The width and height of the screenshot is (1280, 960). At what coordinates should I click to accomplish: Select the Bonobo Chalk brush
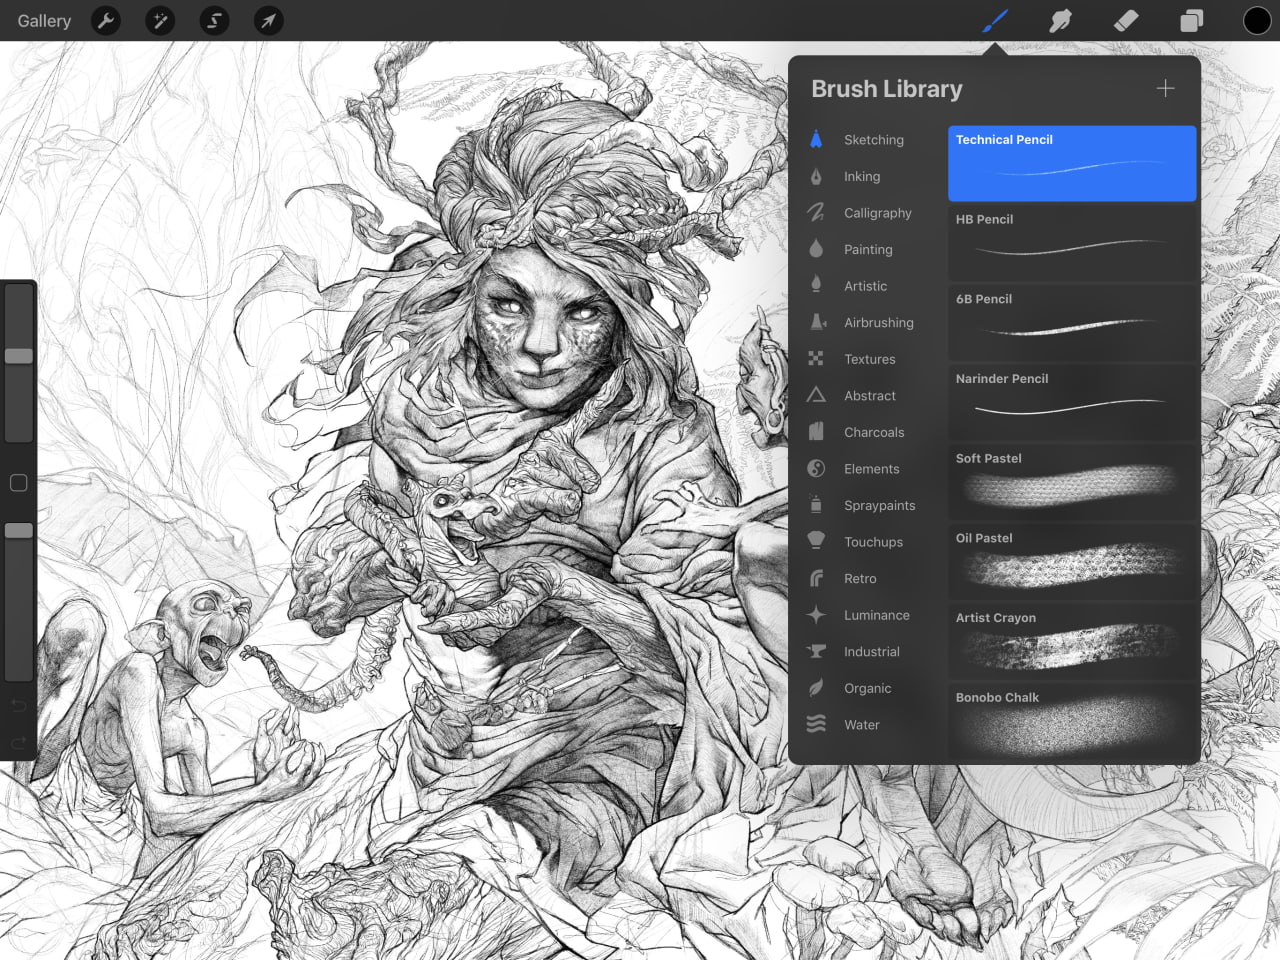click(1071, 720)
